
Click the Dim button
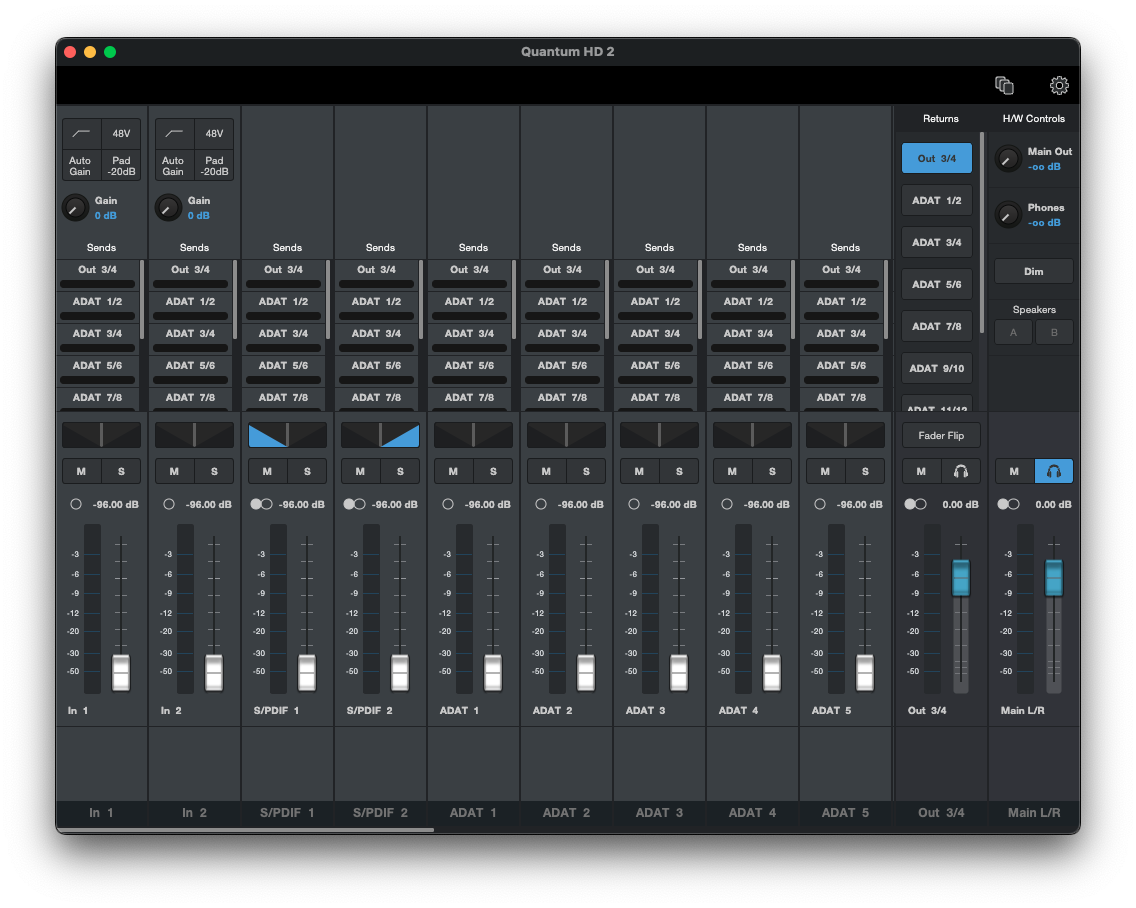pyautogui.click(x=1034, y=272)
